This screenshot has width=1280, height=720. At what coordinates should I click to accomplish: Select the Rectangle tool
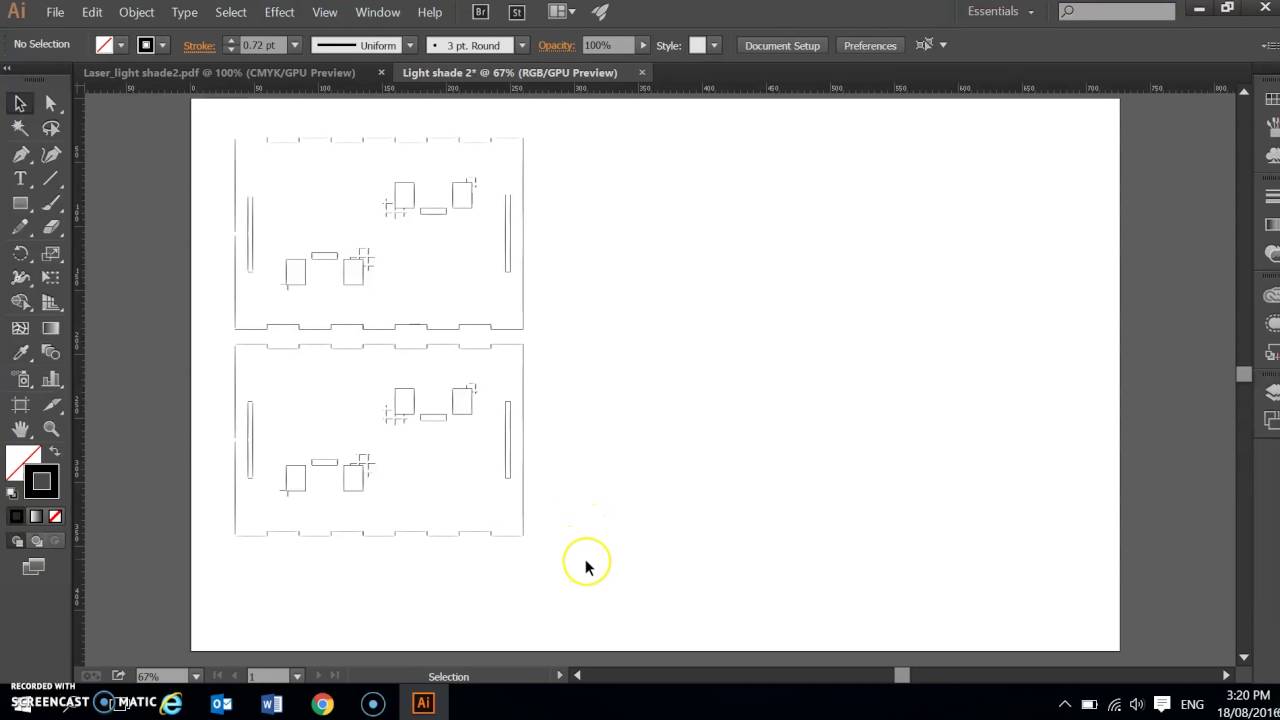pyautogui.click(x=20, y=203)
